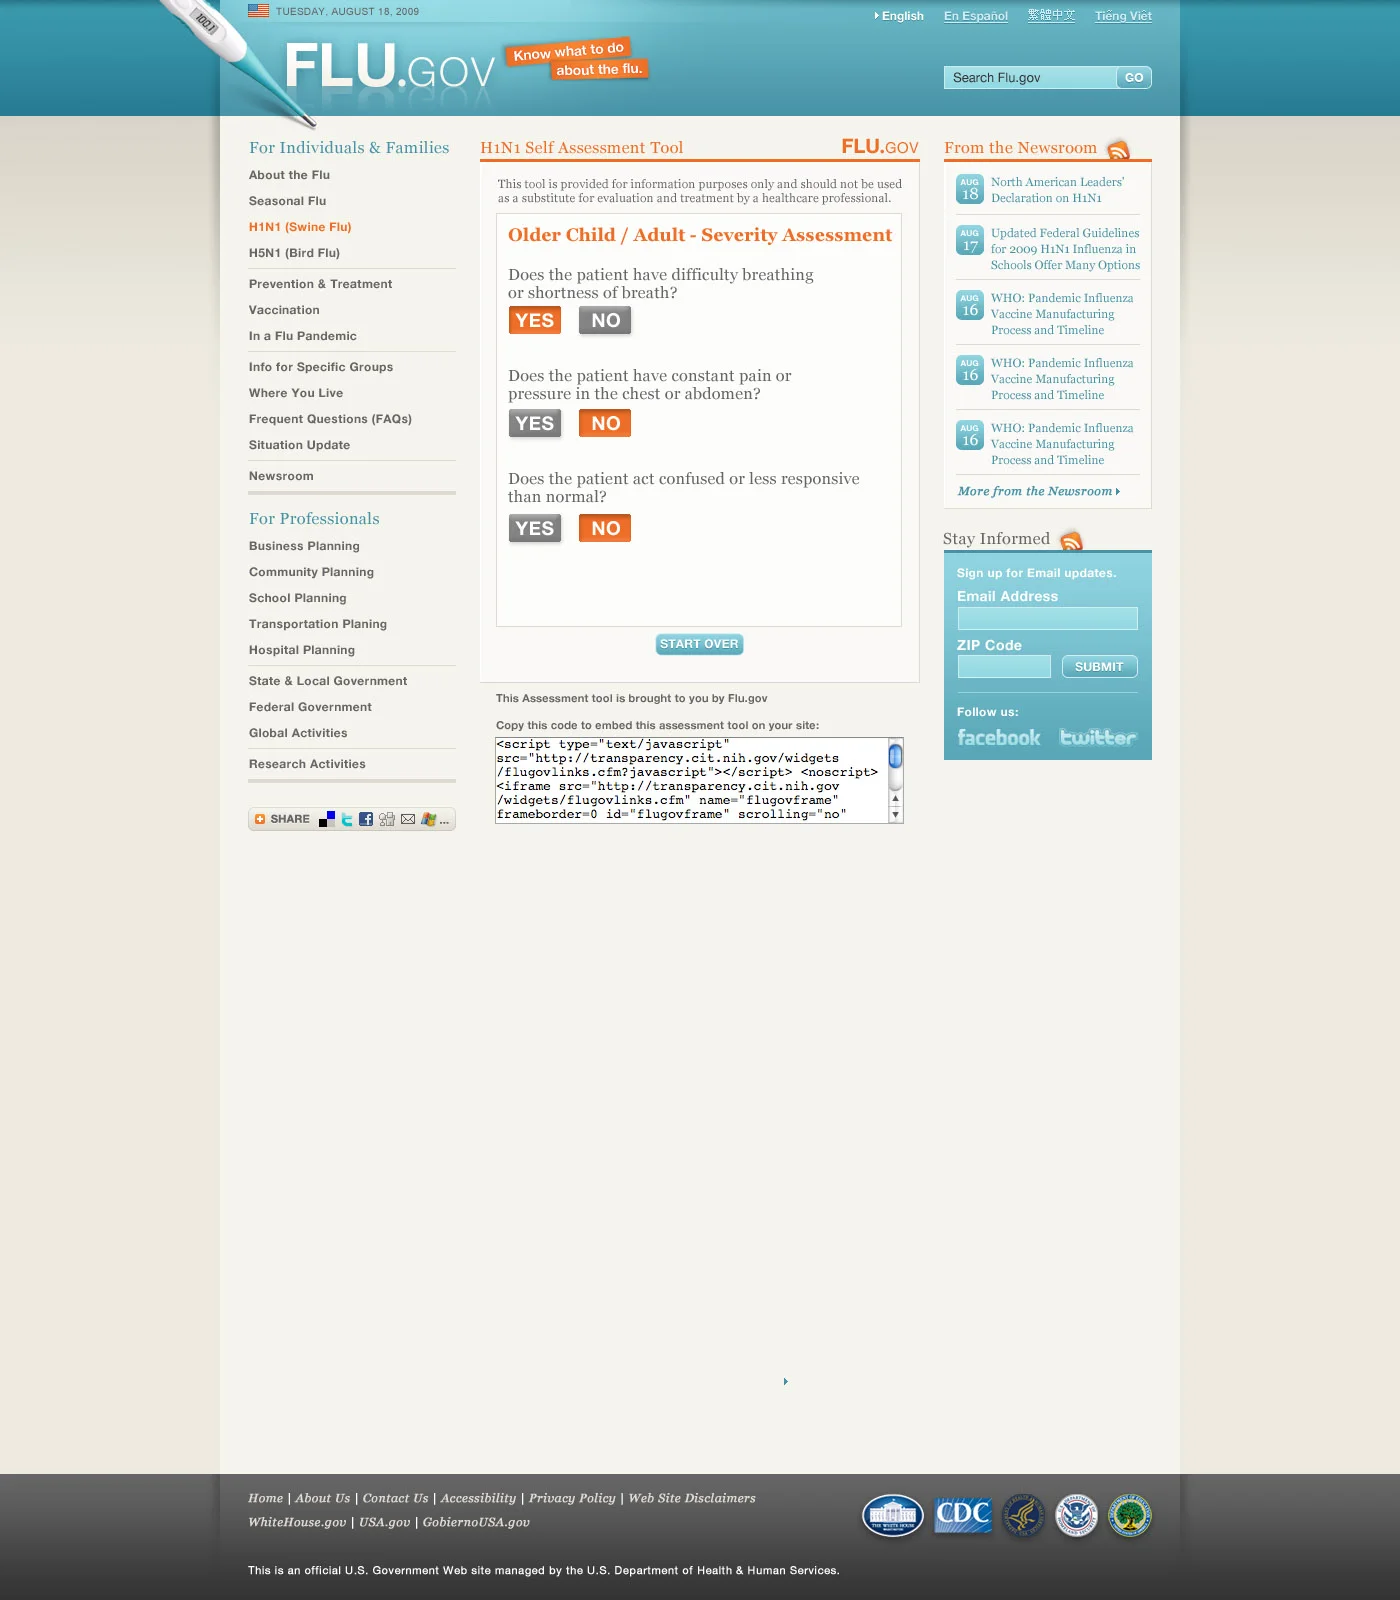Click the AUG 18 calendar icon
This screenshot has width=1400, height=1600.
970,189
